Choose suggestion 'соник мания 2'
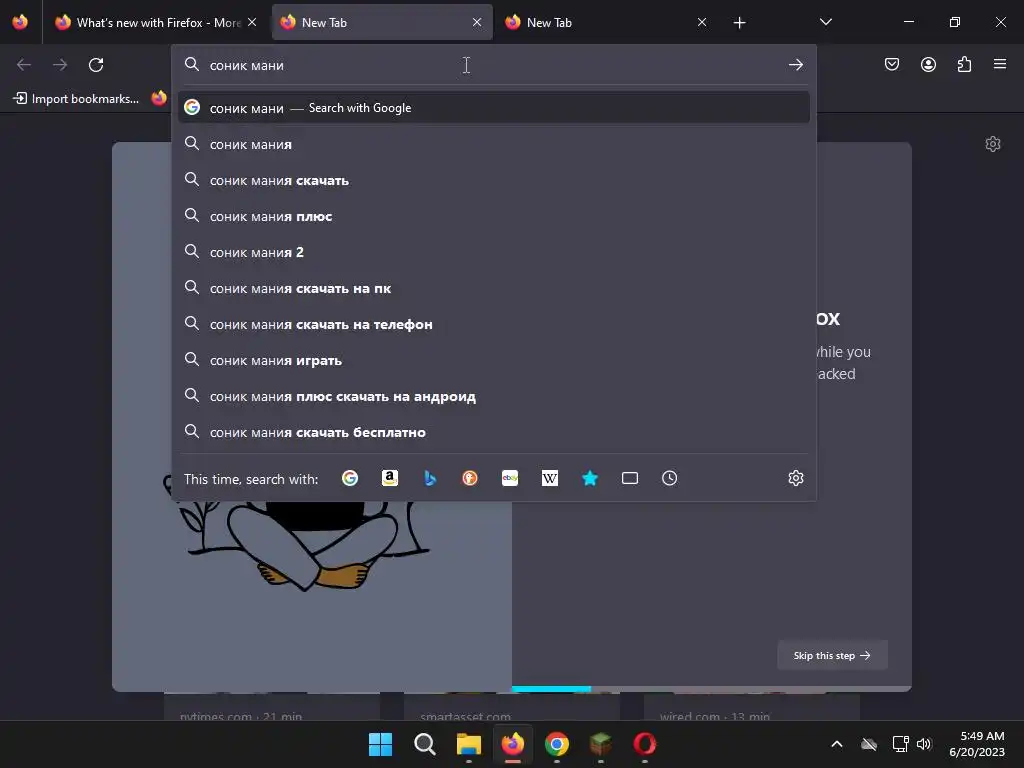This screenshot has height=768, width=1024. click(494, 252)
